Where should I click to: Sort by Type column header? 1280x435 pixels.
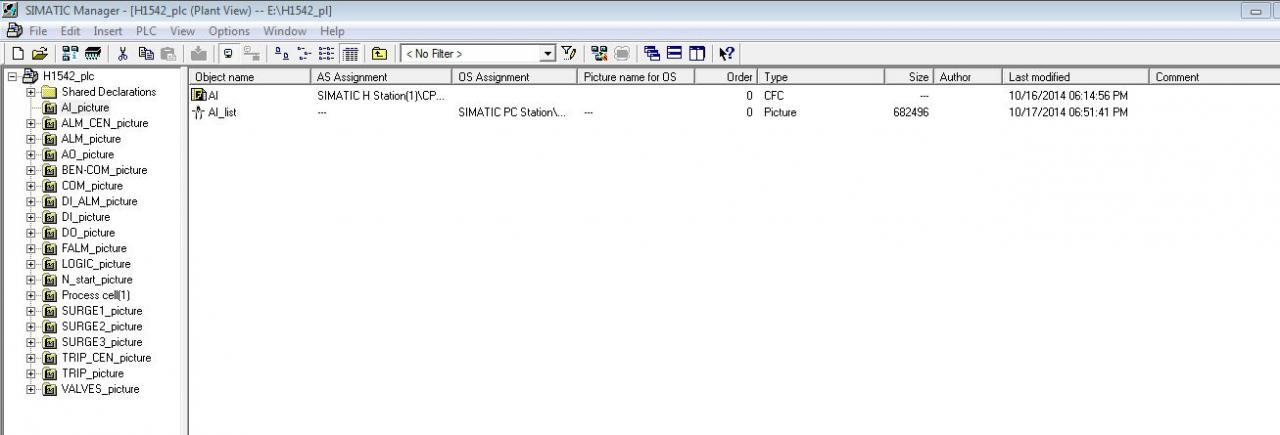[x=821, y=76]
